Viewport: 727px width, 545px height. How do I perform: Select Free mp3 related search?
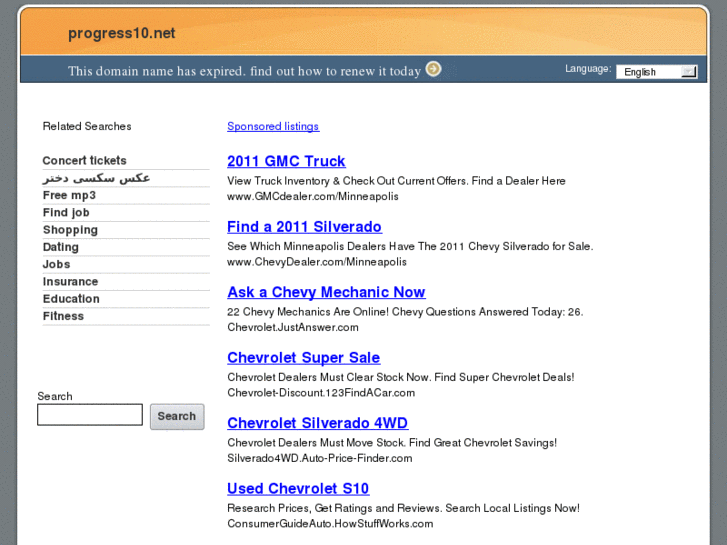(69, 195)
